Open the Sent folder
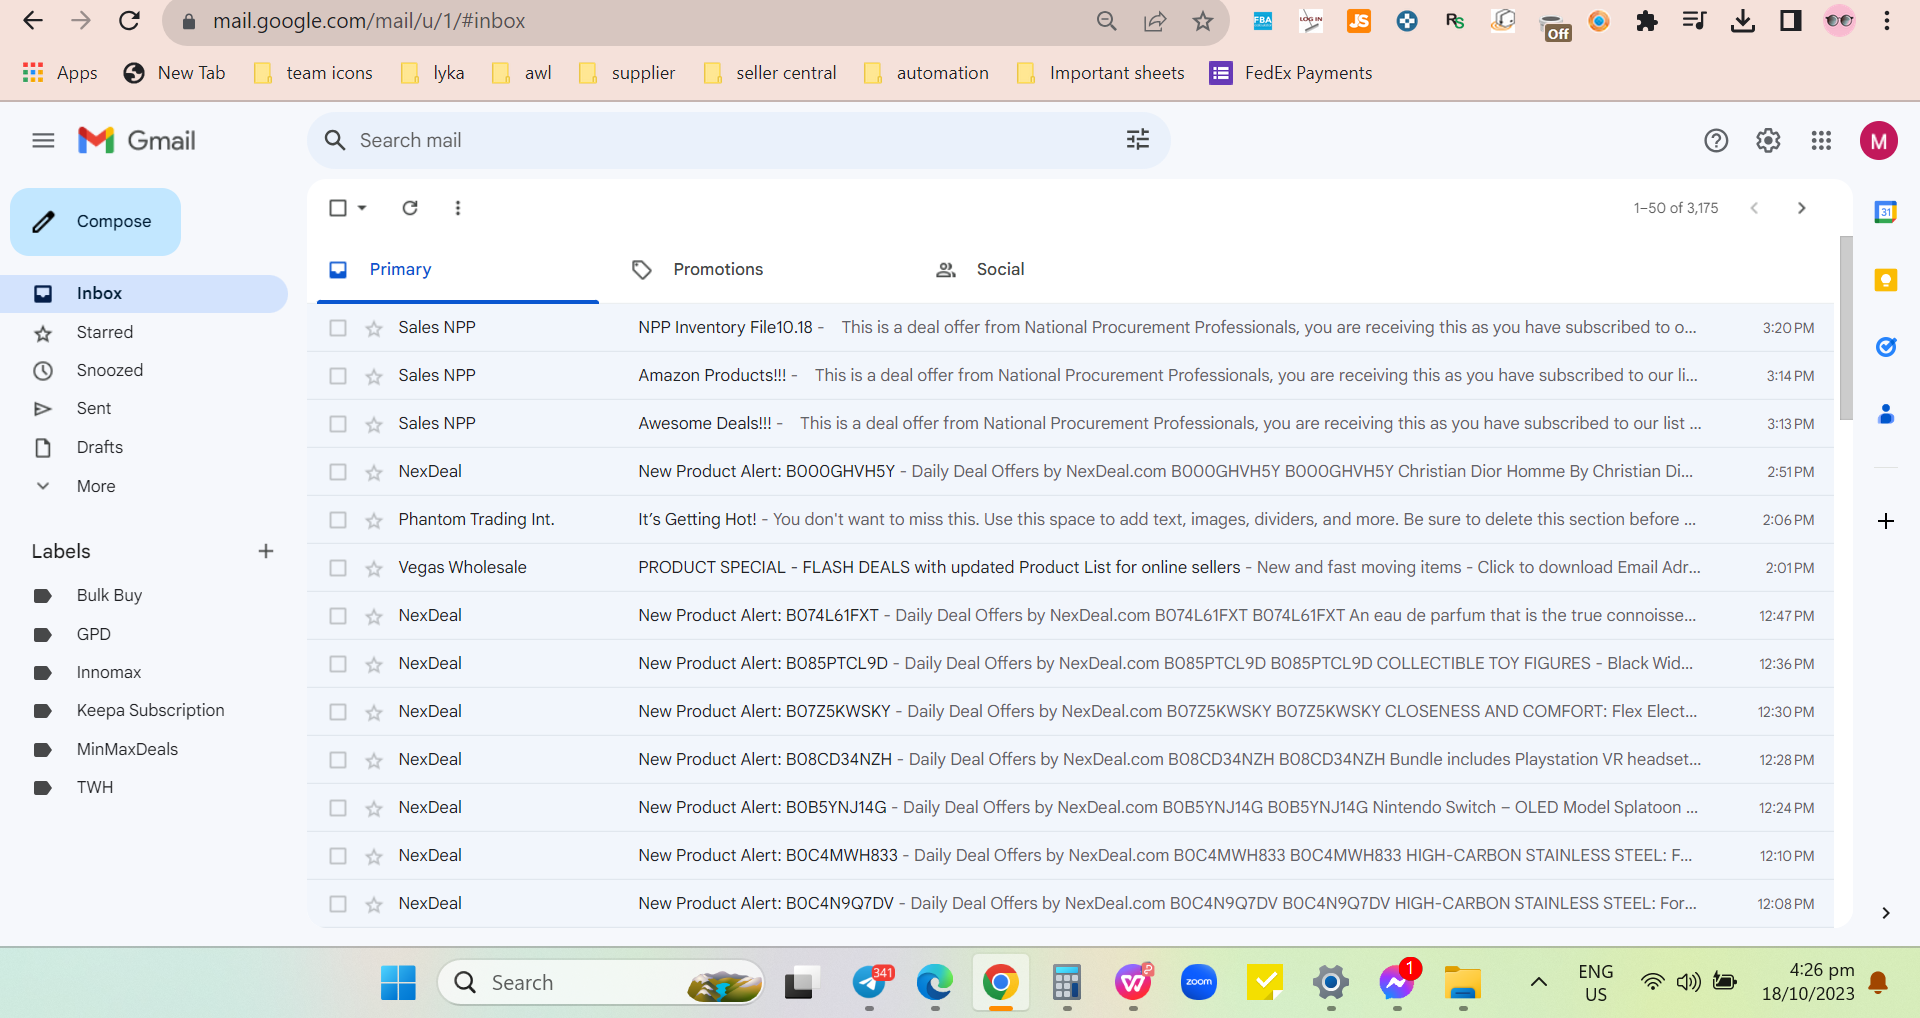The width and height of the screenshot is (1920, 1018). click(144, 408)
